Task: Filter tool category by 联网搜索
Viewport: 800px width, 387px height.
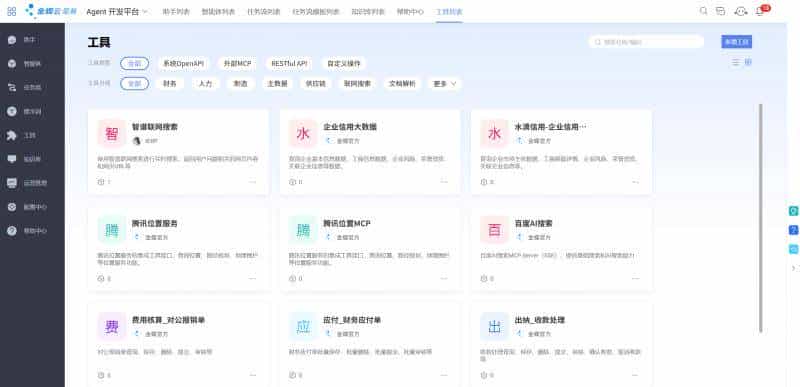Action: (x=357, y=84)
